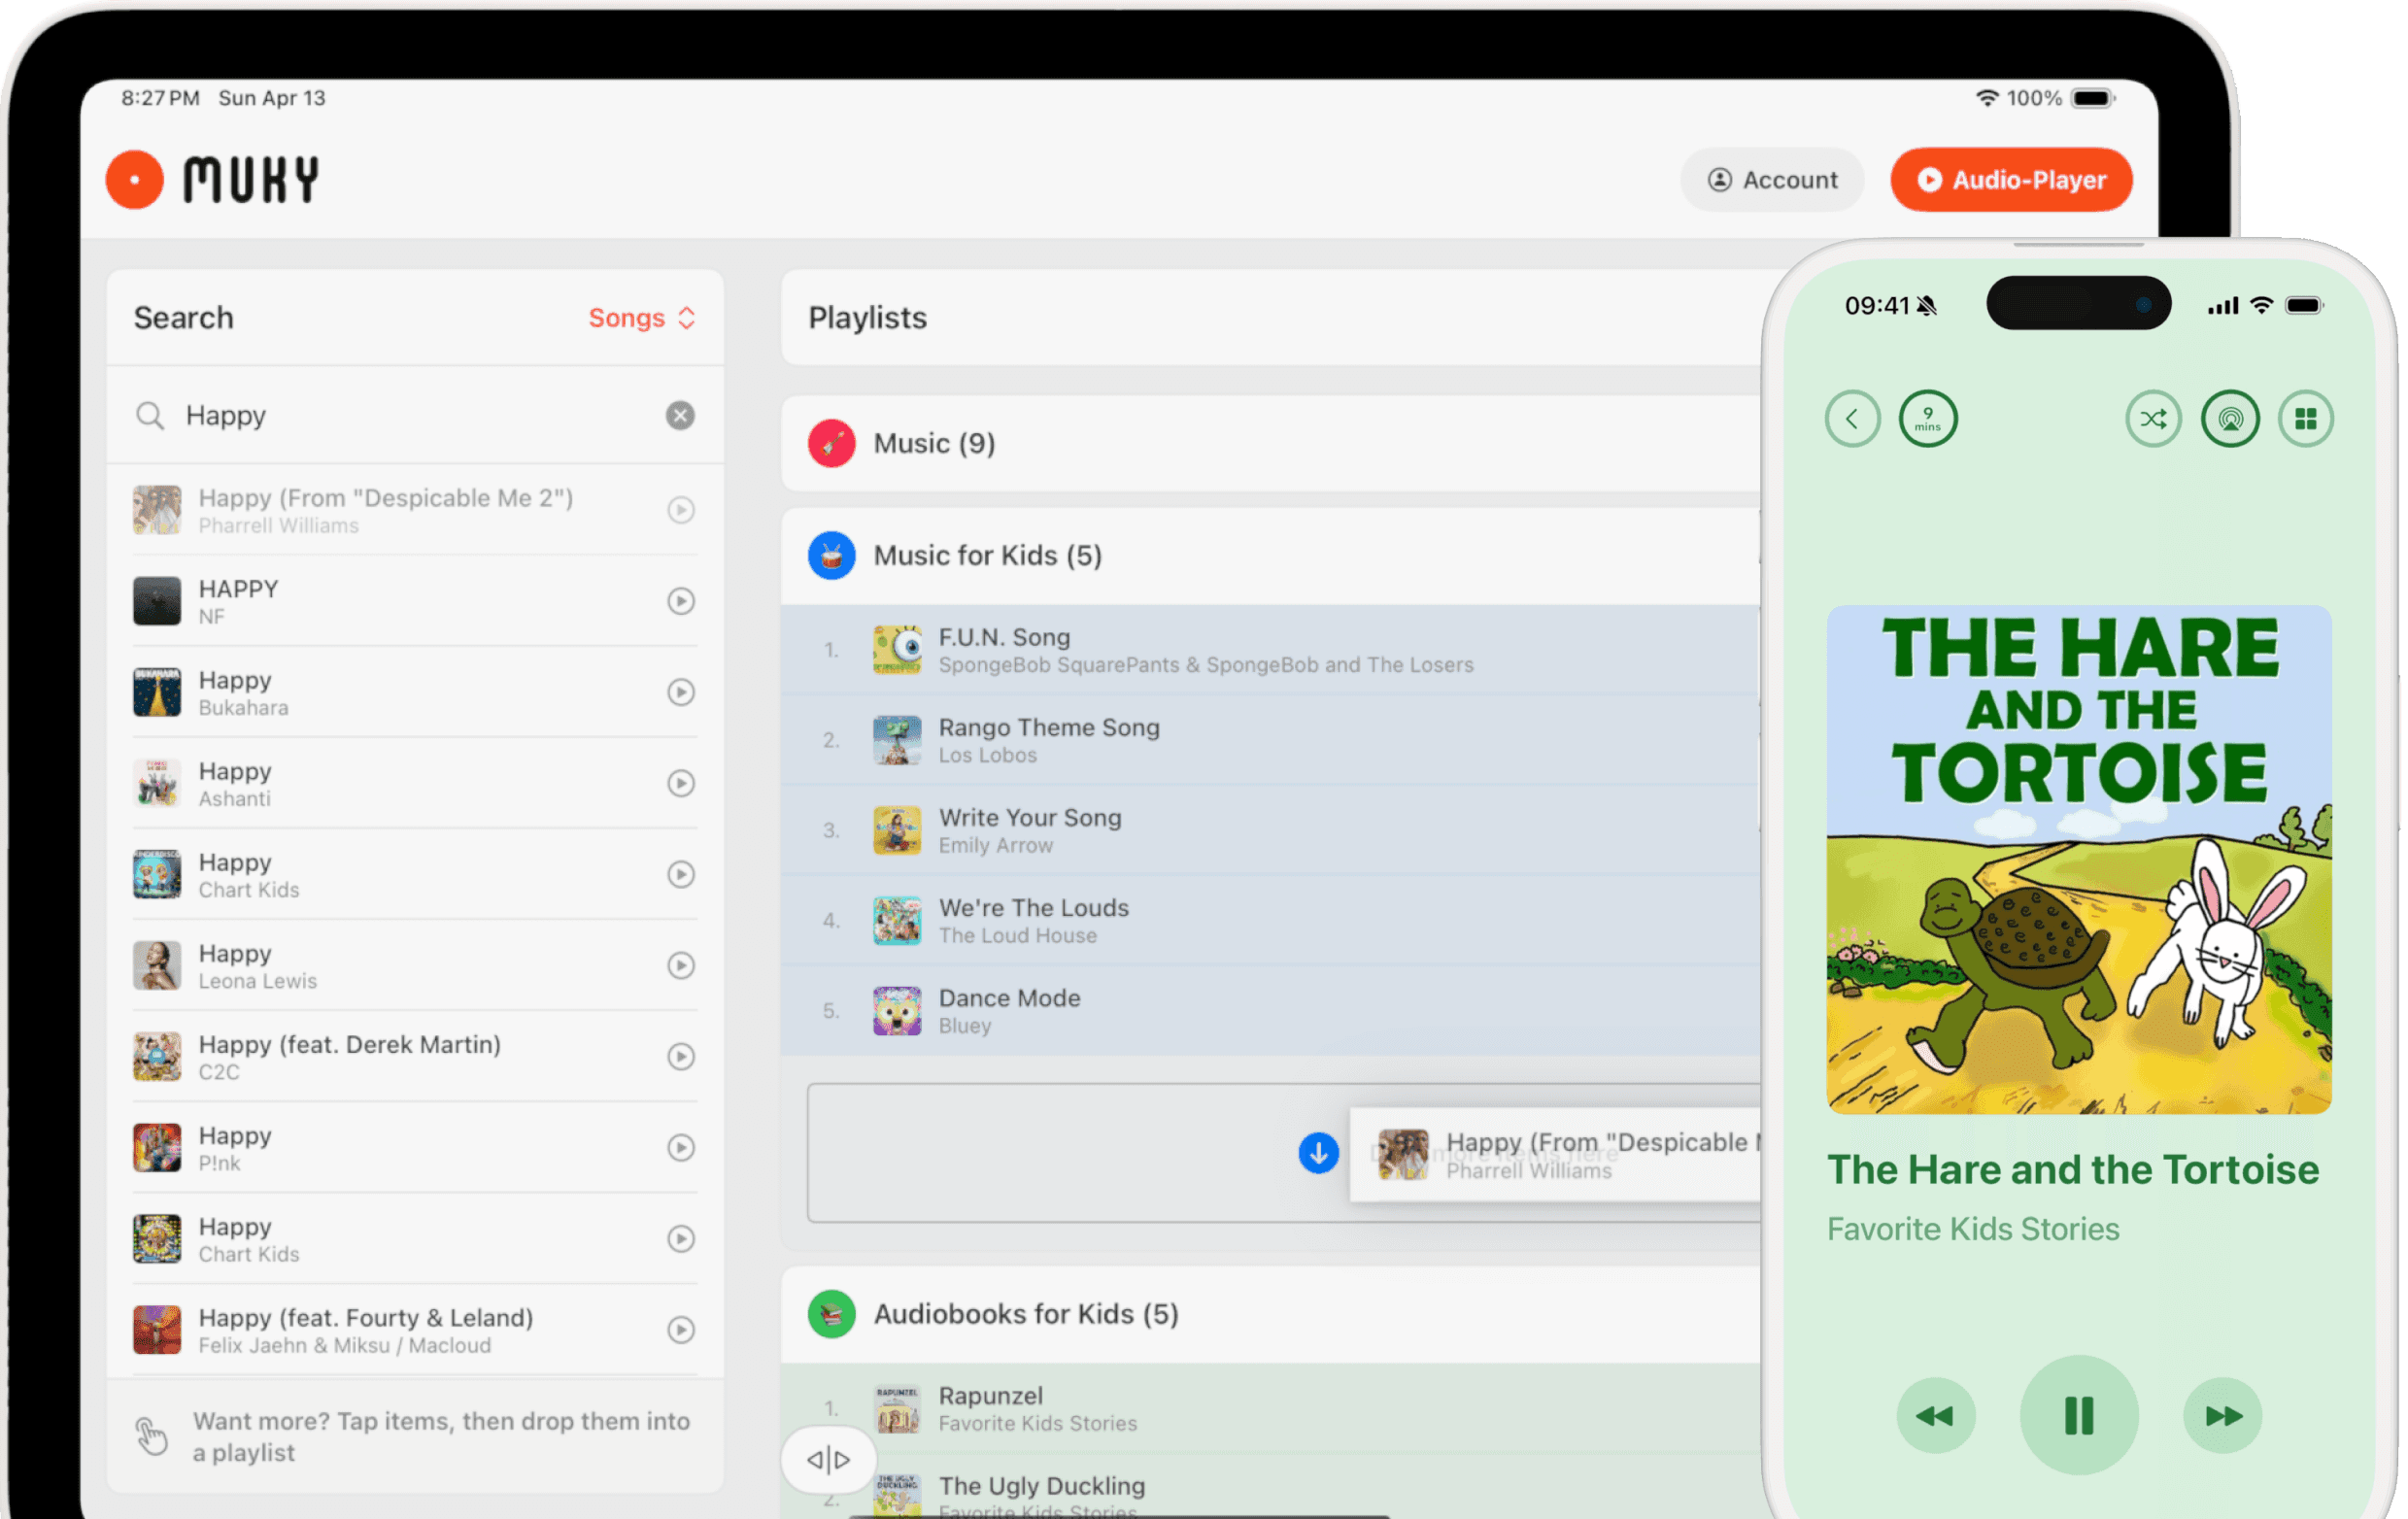
Task: Click the iPad battery indicator
Action: click(x=2092, y=98)
